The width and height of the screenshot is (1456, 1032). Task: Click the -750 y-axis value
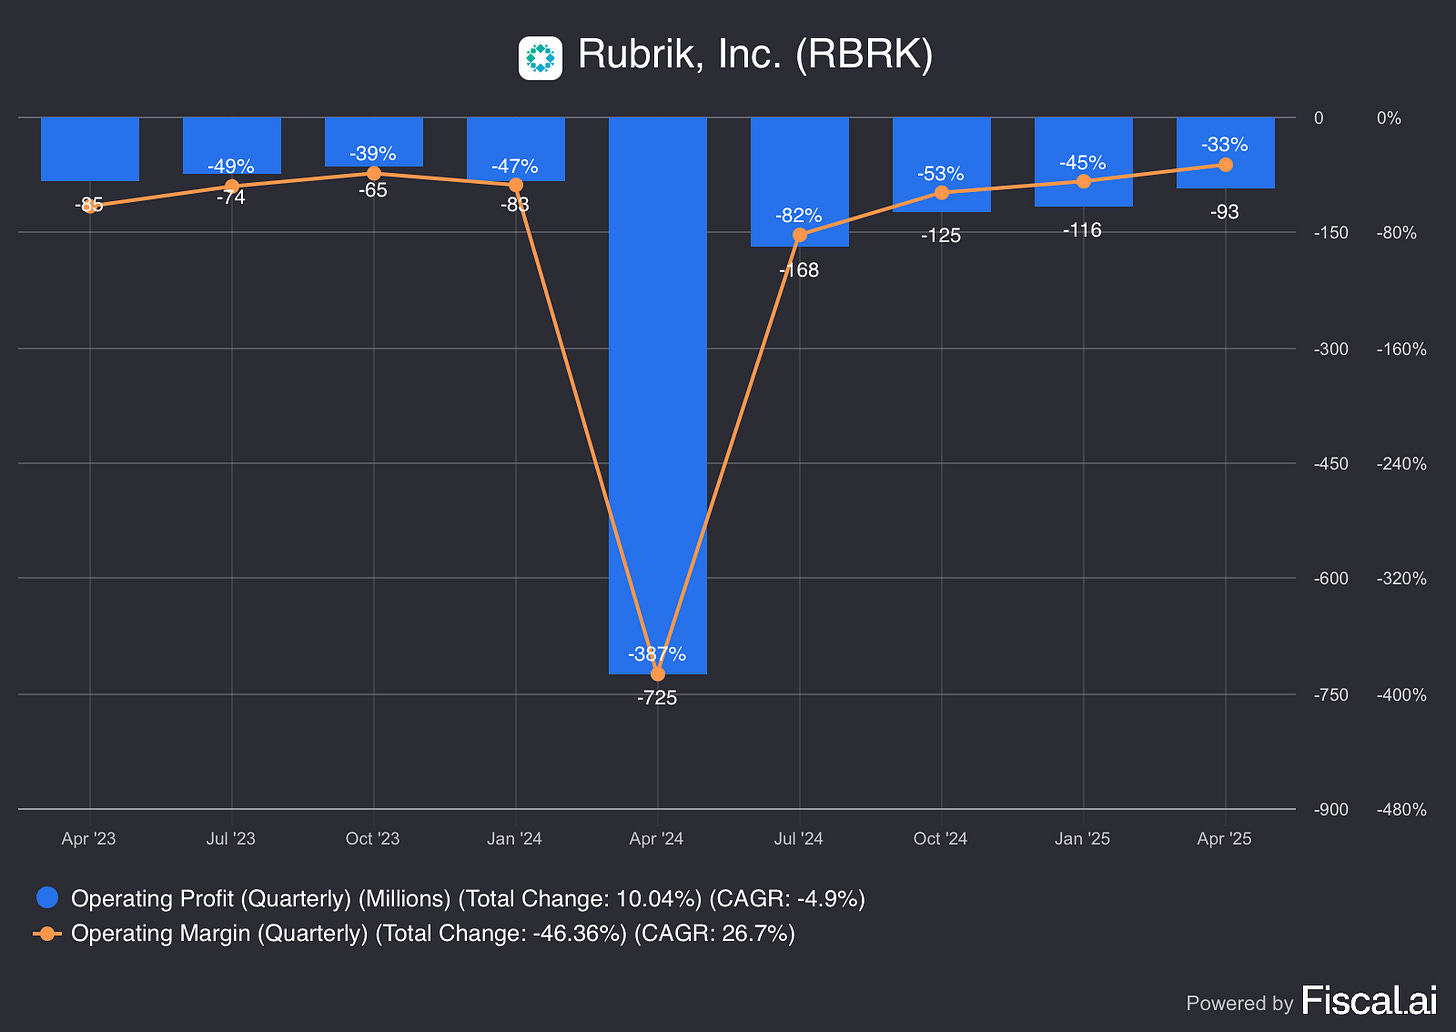(1331, 695)
